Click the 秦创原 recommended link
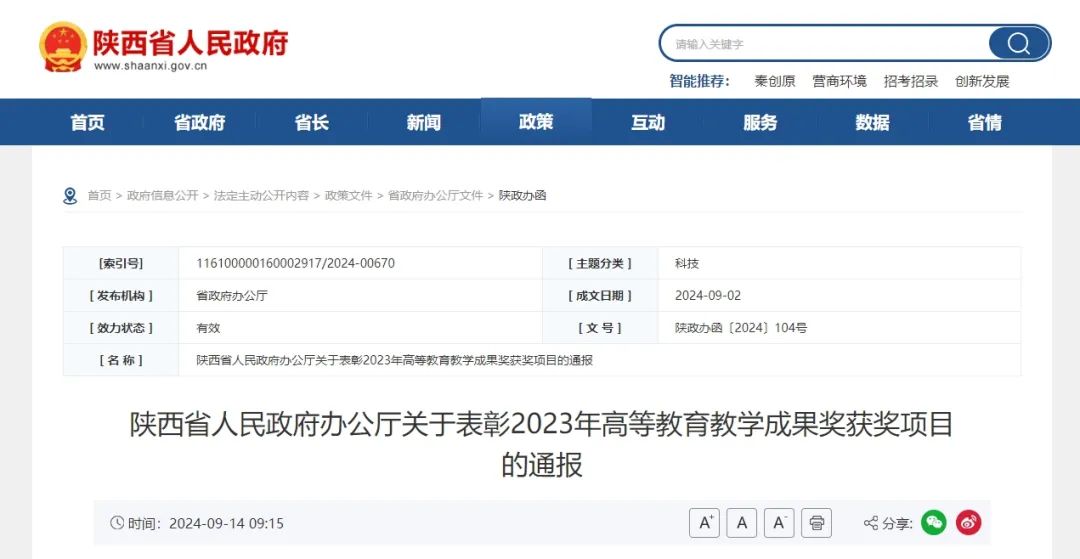 775,81
